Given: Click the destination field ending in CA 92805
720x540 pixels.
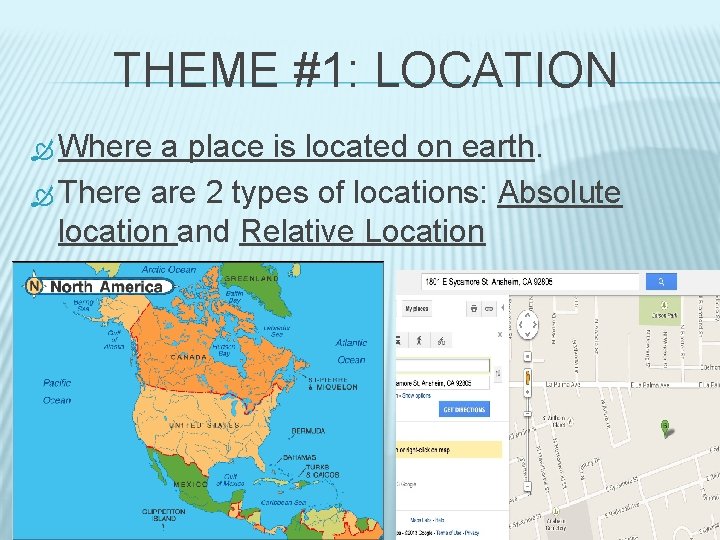Looking at the screenshot, I should pos(443,382).
